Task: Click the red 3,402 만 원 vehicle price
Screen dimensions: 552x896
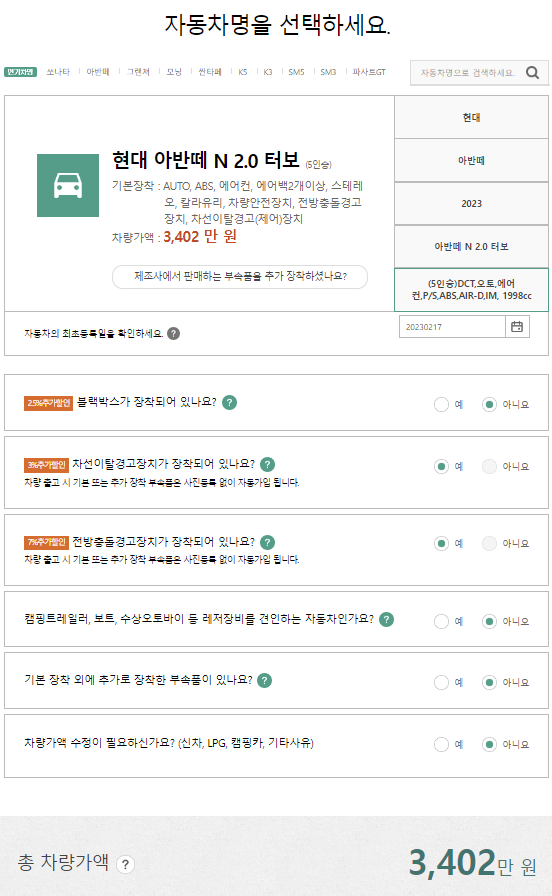Action: click(200, 237)
